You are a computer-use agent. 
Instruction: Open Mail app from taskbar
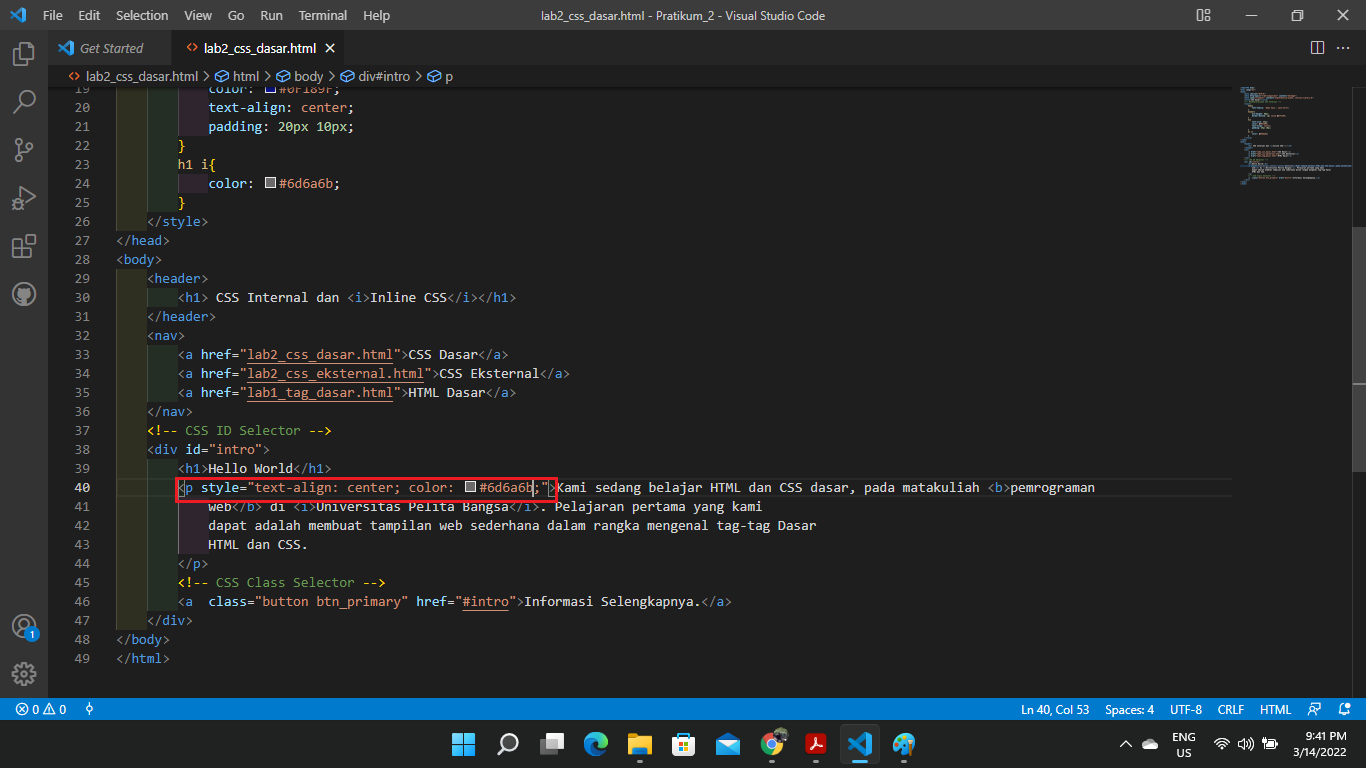click(x=728, y=744)
